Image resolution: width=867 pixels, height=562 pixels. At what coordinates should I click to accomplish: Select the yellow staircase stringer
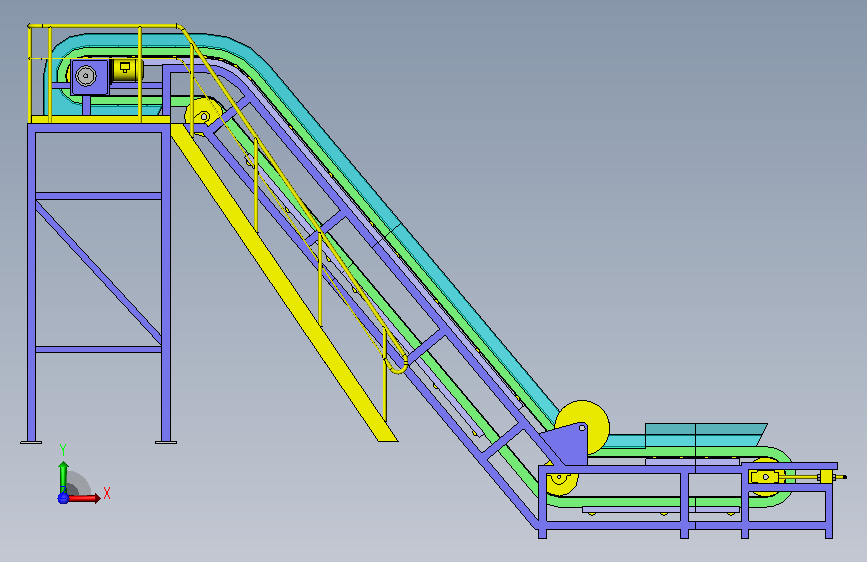coord(283,282)
